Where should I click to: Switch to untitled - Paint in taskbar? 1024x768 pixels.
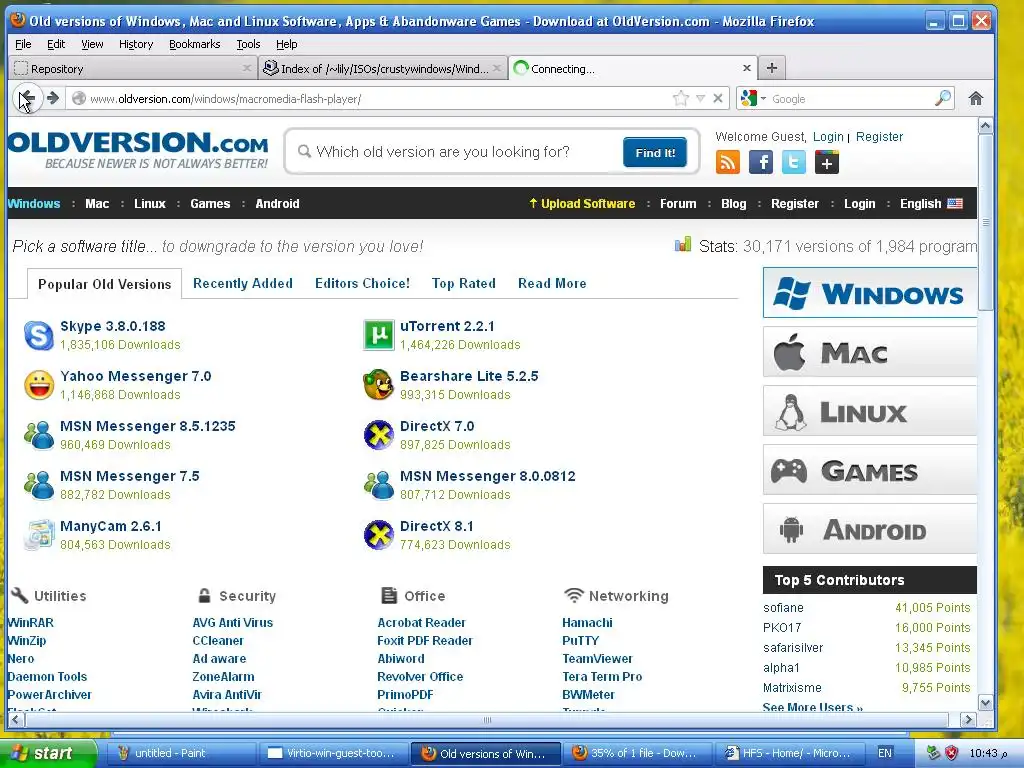181,753
